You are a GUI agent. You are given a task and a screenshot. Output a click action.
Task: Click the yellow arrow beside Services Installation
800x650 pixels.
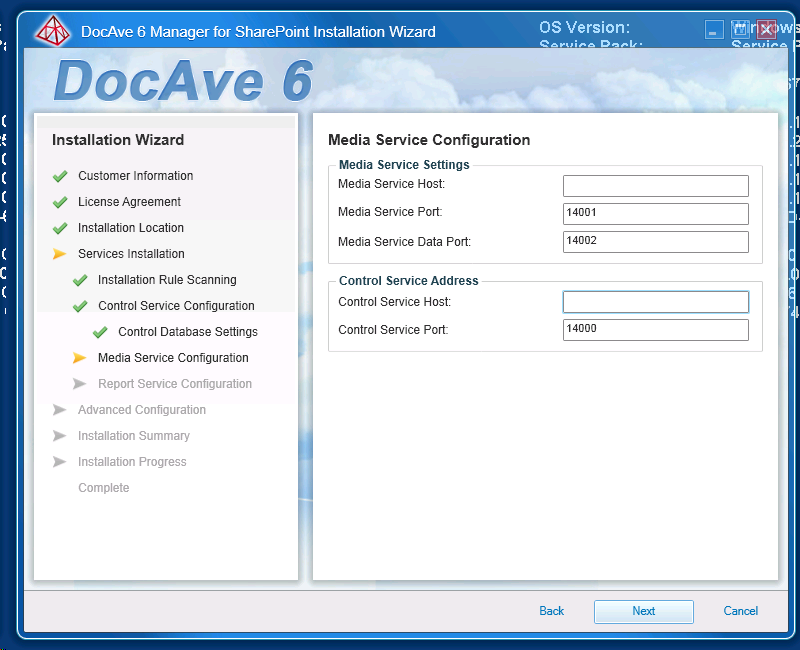(60, 254)
